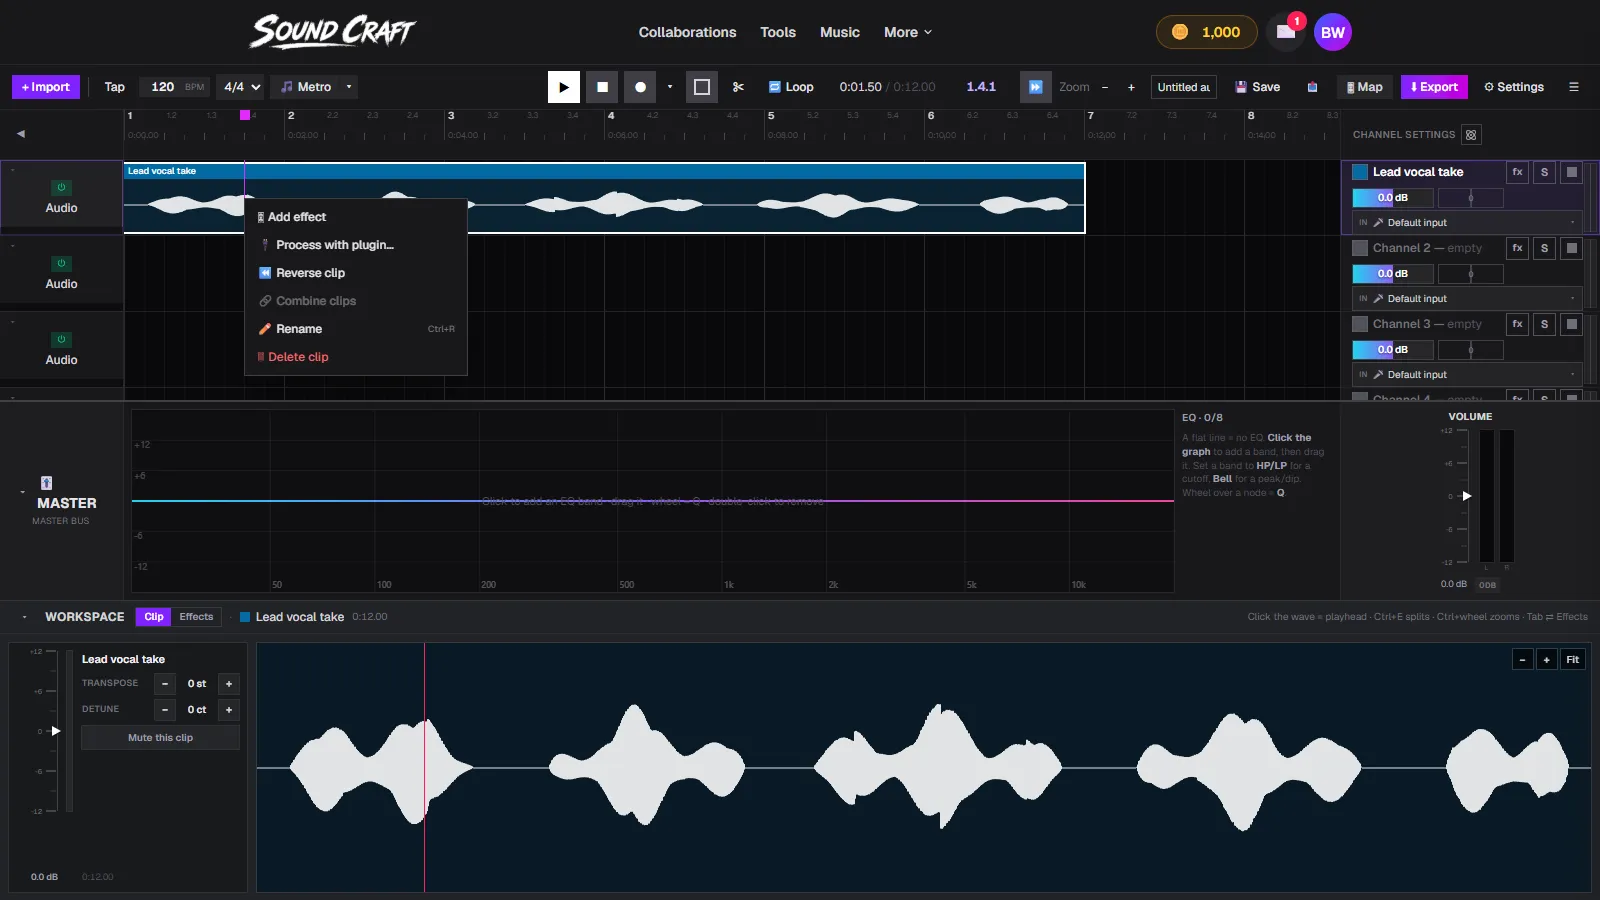Adjust the Lead vocal take 0.0 dB volume slider
This screenshot has width=1600, height=900.
tap(1393, 198)
